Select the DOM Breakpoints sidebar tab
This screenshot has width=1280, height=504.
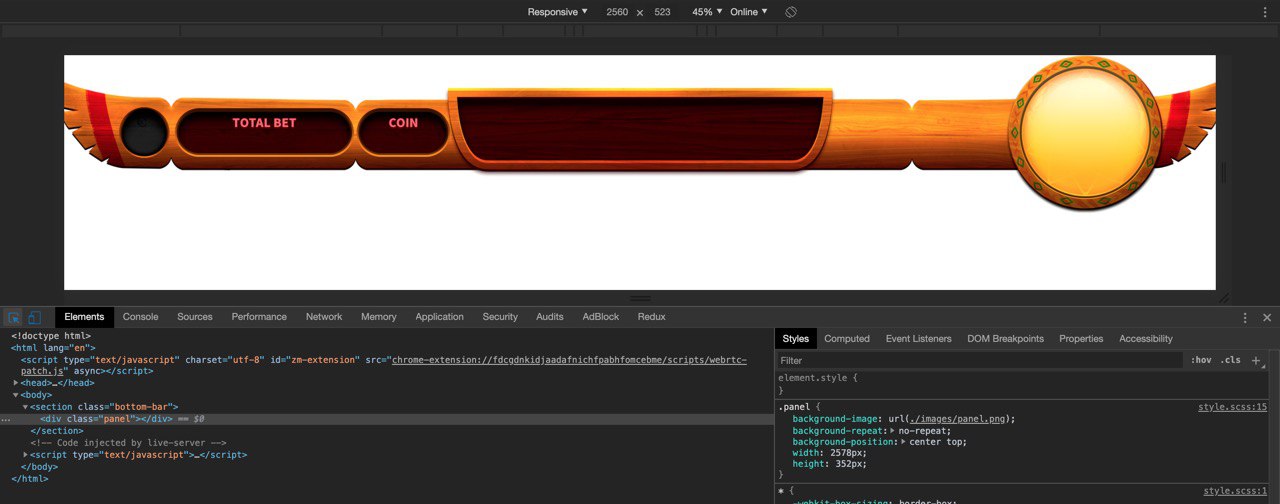[1005, 339]
